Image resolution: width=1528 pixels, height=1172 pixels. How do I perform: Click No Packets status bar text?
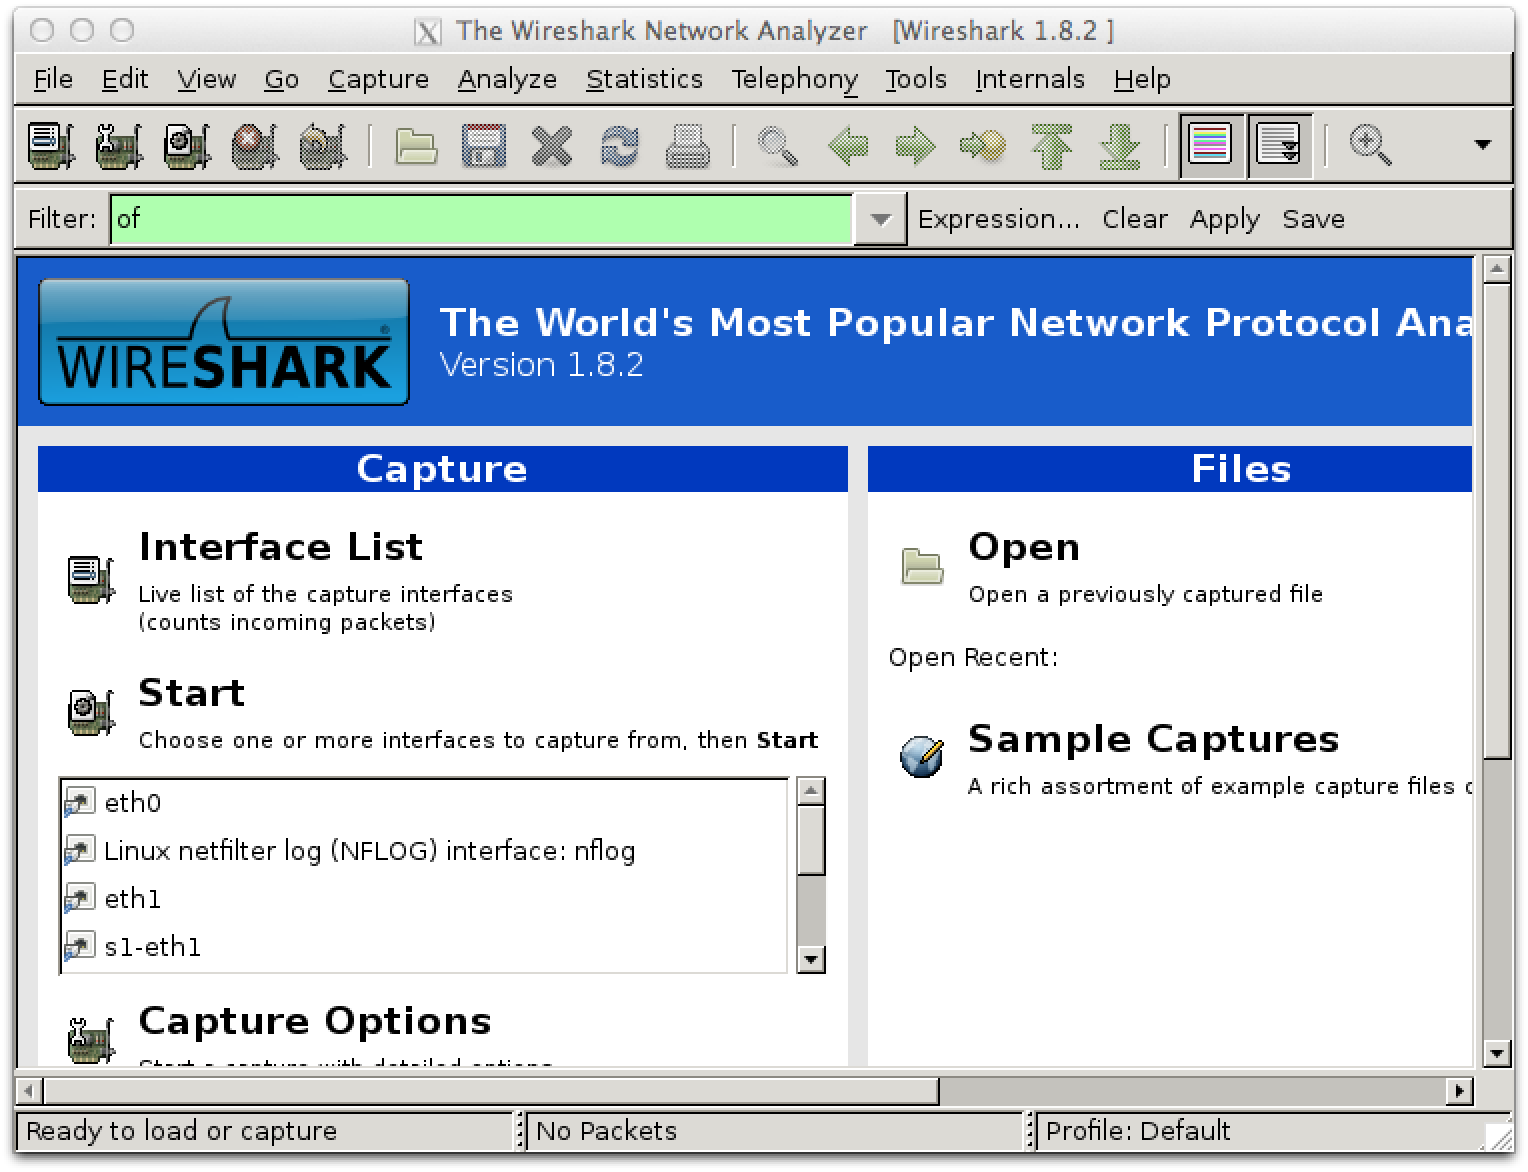[x=607, y=1131]
